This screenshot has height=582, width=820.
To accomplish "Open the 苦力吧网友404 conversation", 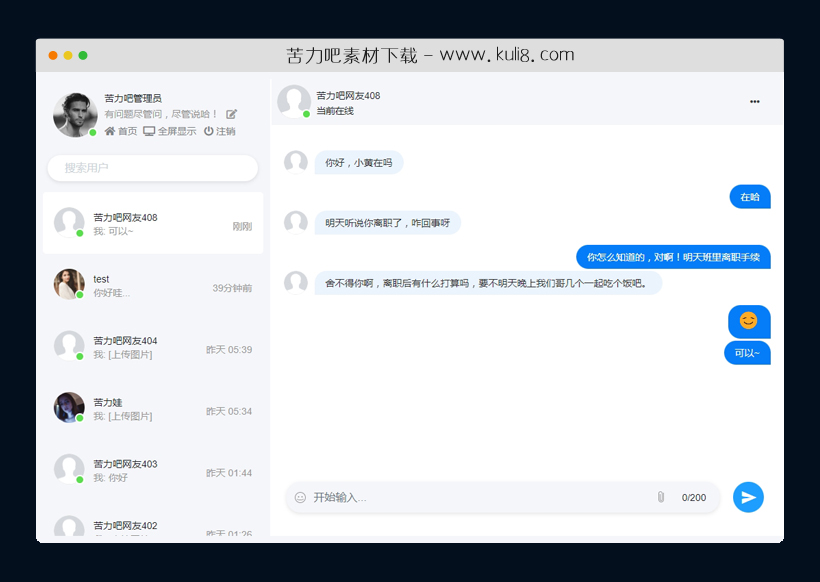I will [152, 348].
